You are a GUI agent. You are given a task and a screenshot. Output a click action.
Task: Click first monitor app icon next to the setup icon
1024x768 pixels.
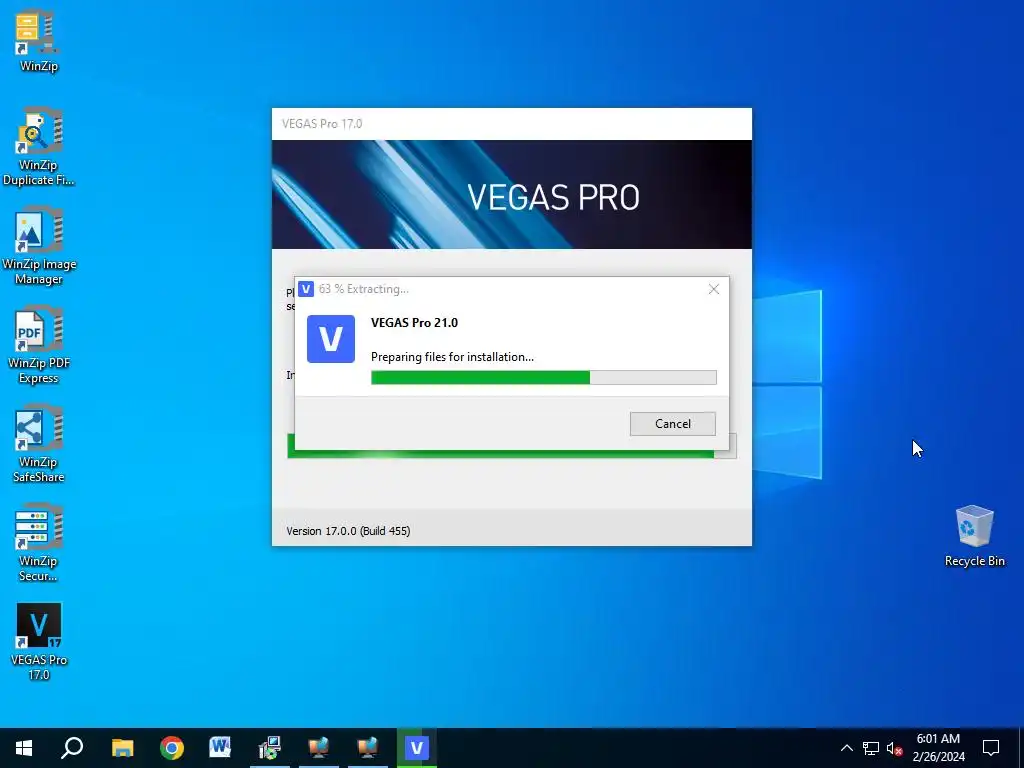318,748
